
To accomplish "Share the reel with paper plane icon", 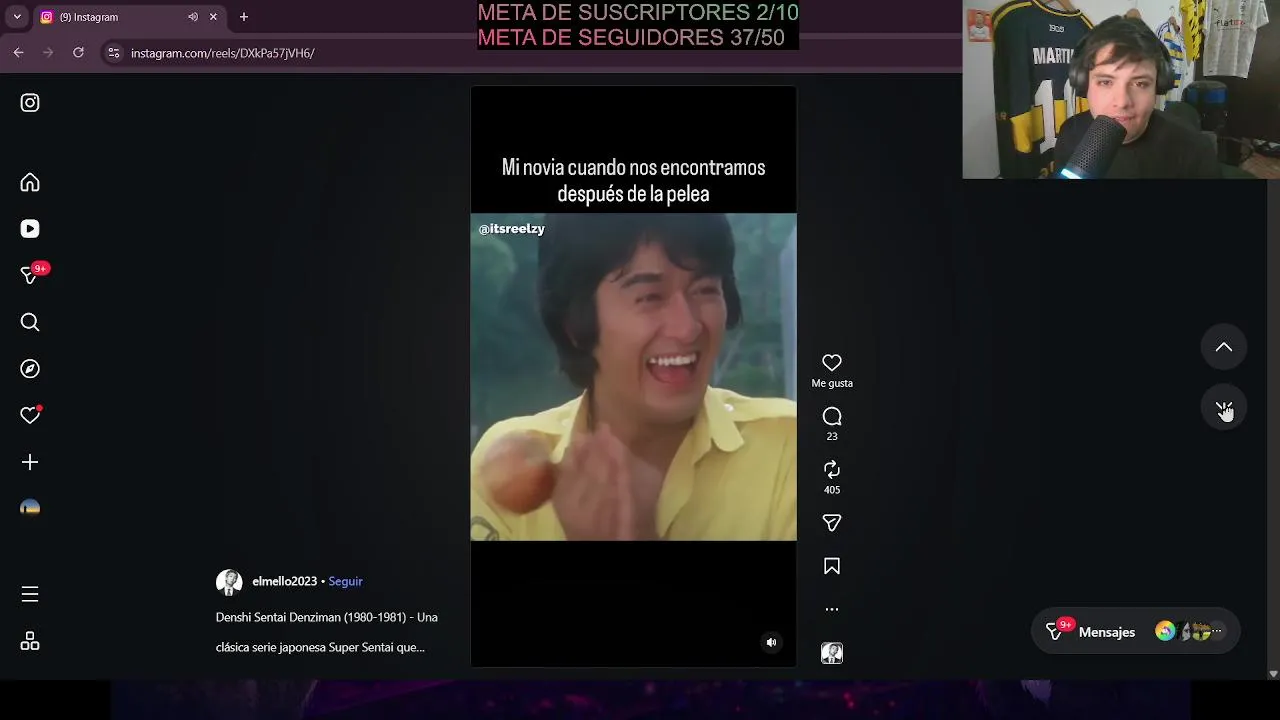I will pos(832,523).
